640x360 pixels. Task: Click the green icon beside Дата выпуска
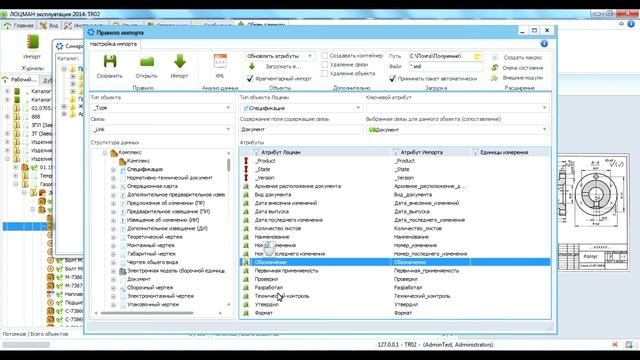(246, 211)
